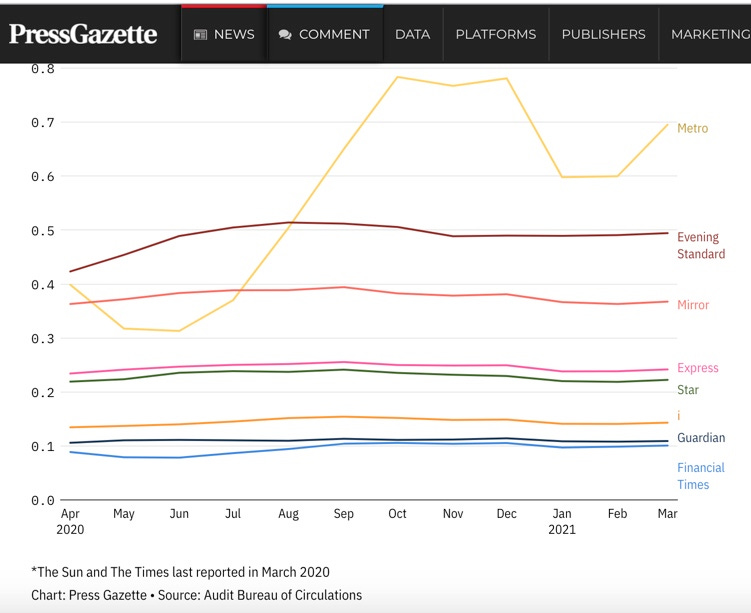
Task: Click the PressGazette logo
Action: tap(83, 34)
